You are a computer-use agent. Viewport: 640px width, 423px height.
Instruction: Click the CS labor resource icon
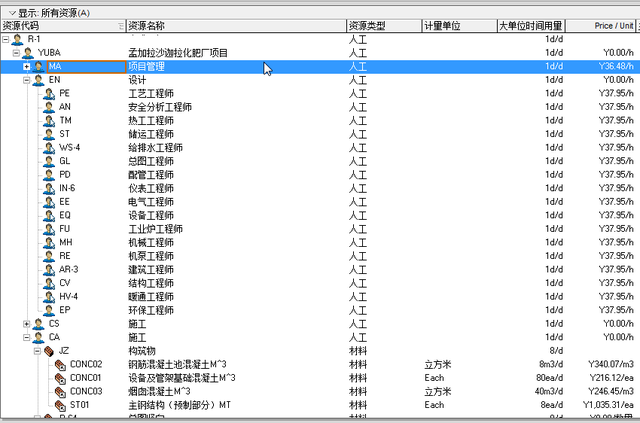pyautogui.click(x=38, y=324)
